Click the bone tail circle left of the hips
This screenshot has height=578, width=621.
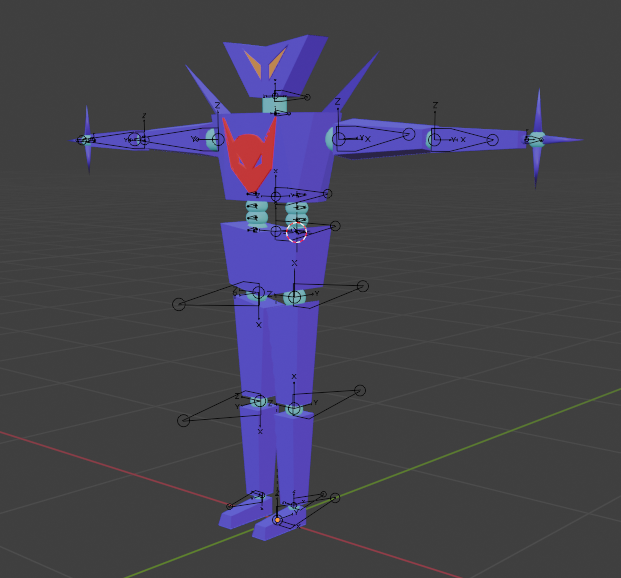coord(179,304)
